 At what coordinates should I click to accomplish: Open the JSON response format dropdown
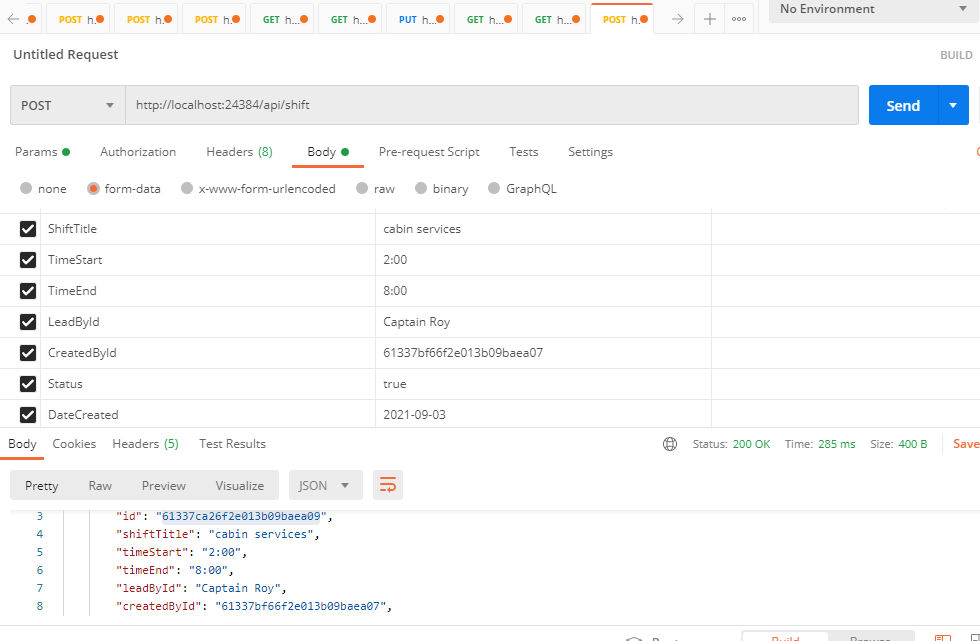coord(326,485)
